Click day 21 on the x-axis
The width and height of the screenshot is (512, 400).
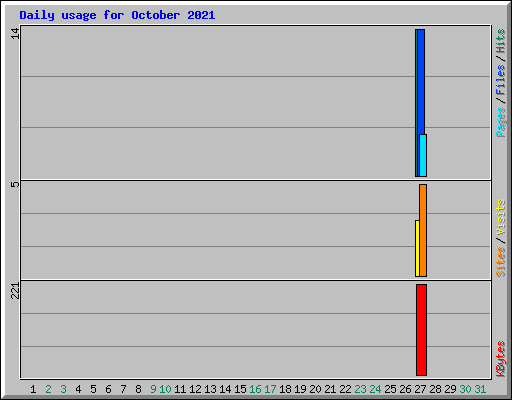[330, 389]
